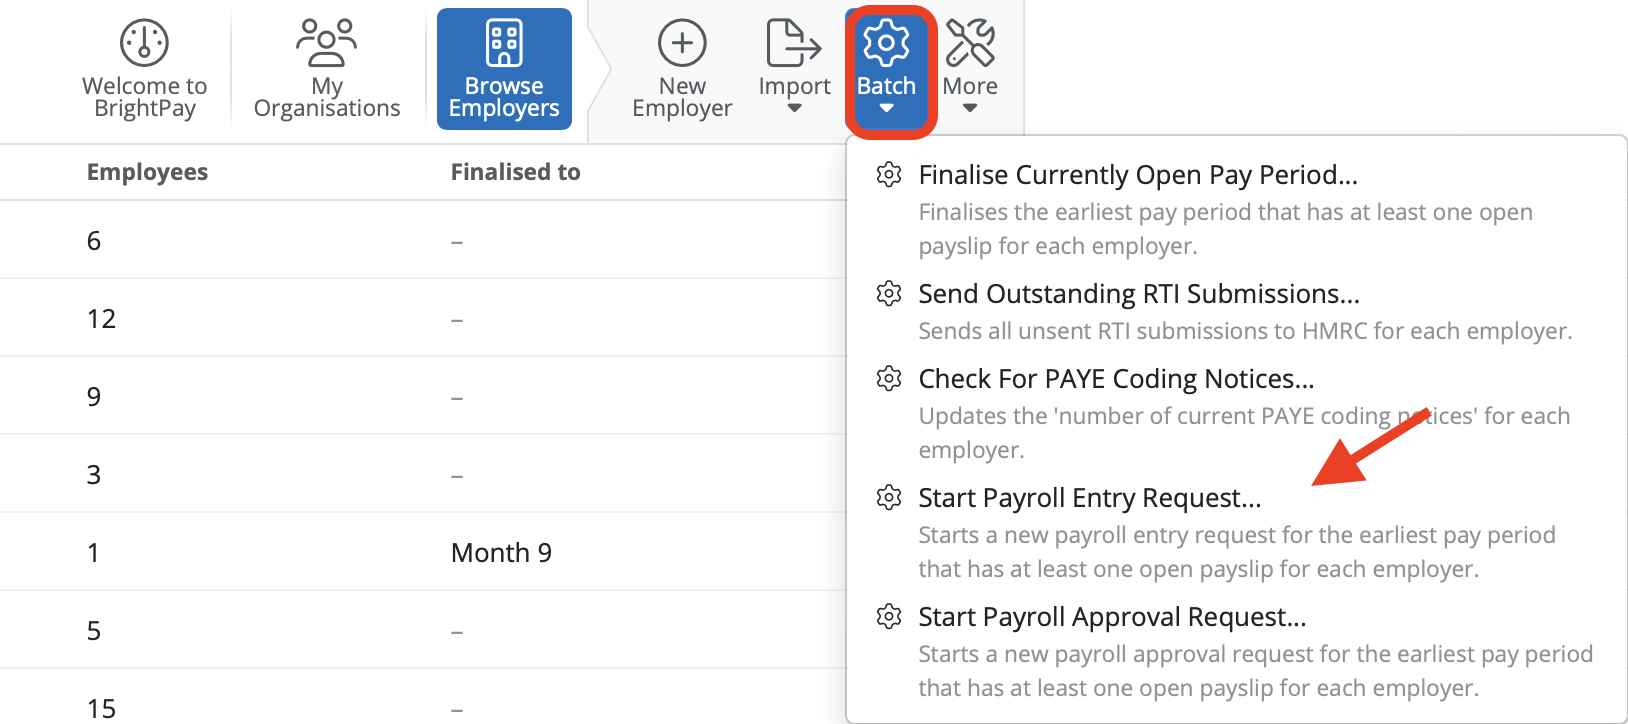Click the gear beside Finalise Currently Open Pay Period
The height and width of the screenshot is (724, 1628).
pos(889,175)
